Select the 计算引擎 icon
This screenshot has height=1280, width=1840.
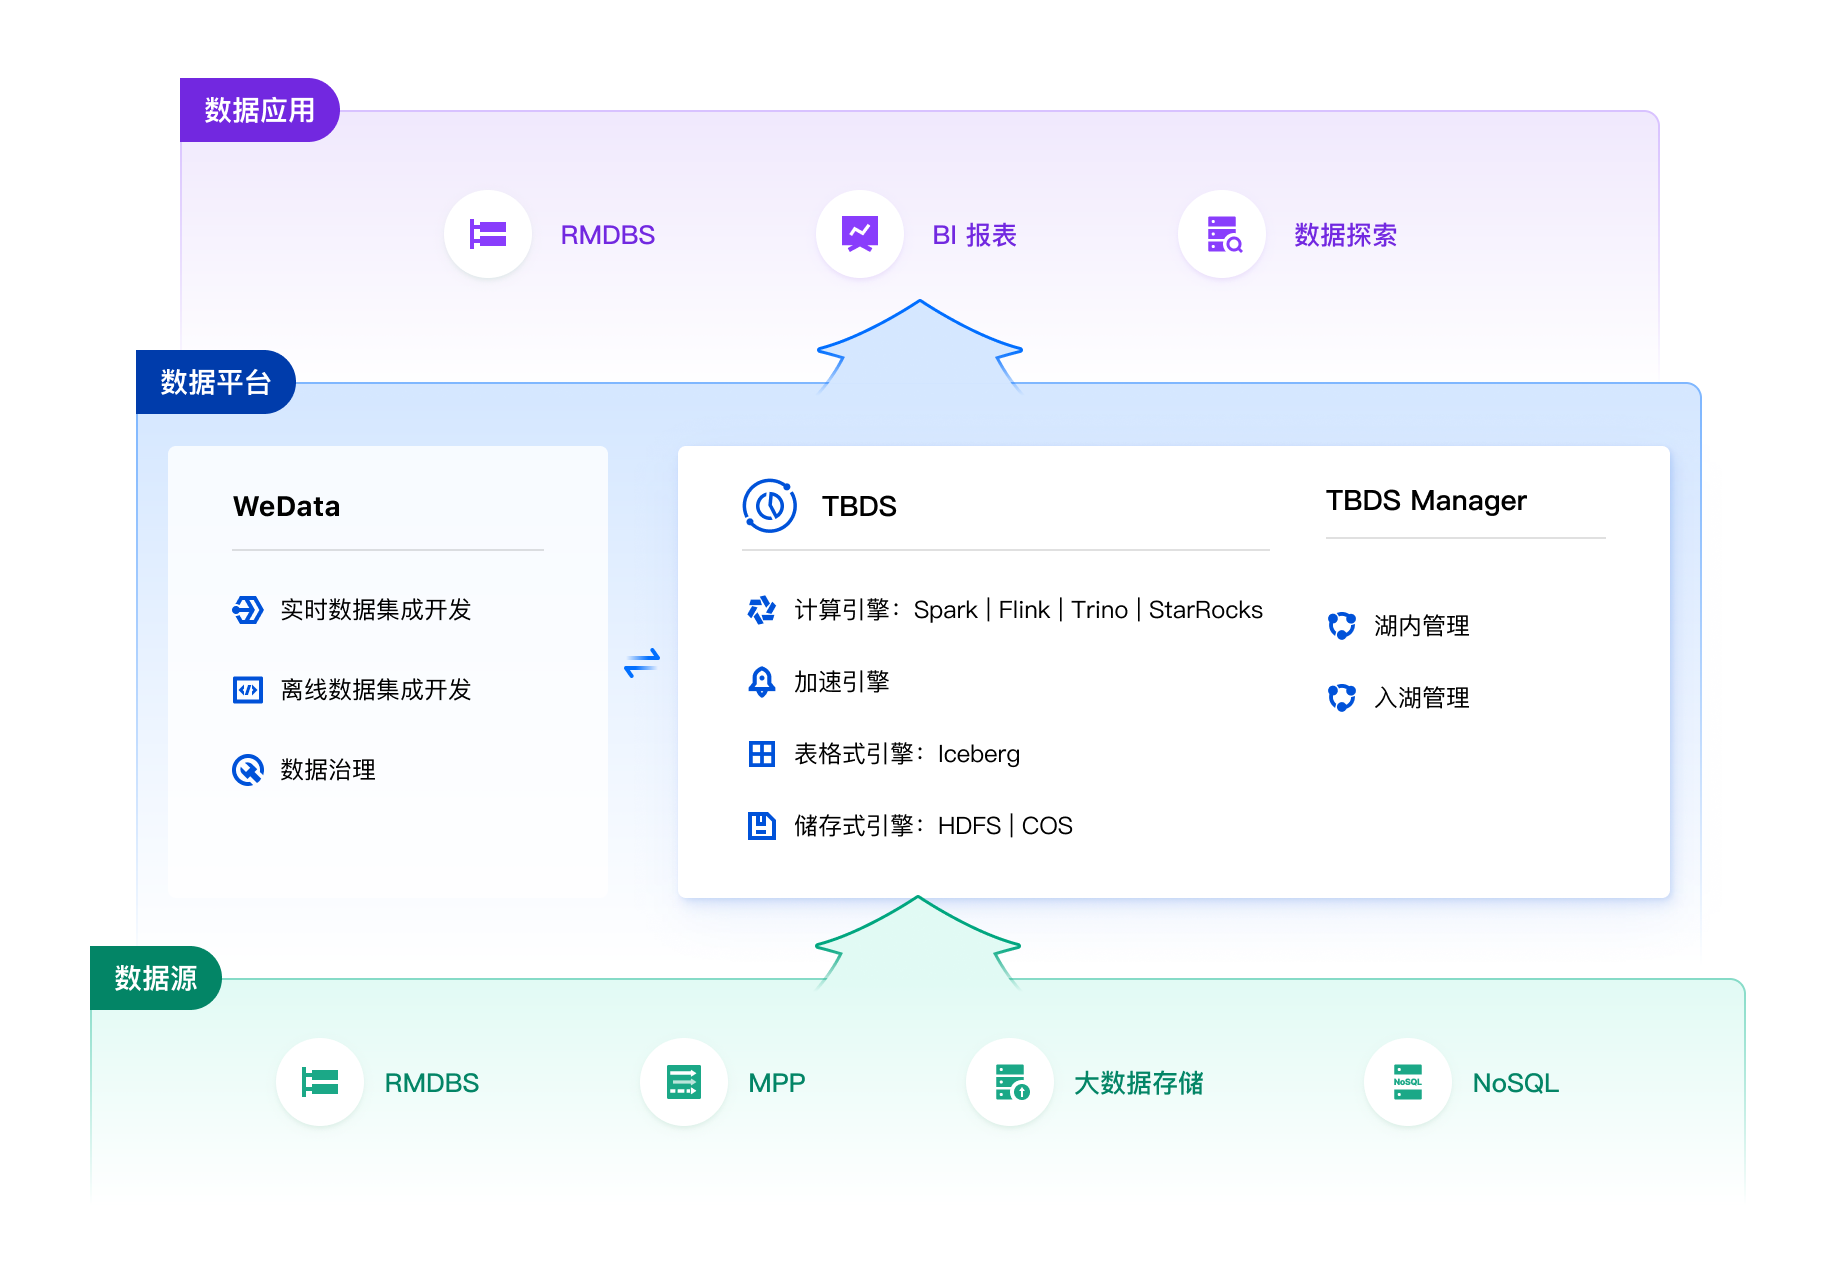[x=762, y=609]
